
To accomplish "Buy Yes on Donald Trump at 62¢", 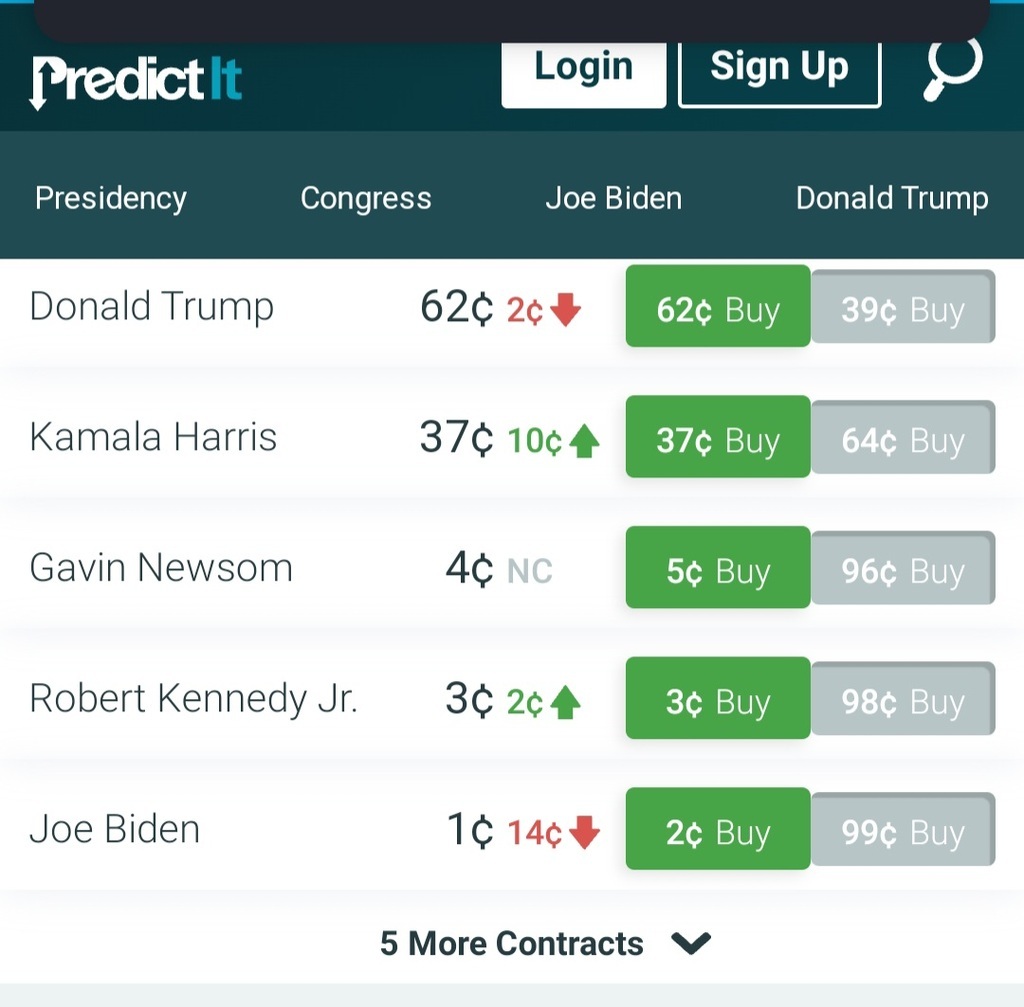I will click(x=718, y=306).
